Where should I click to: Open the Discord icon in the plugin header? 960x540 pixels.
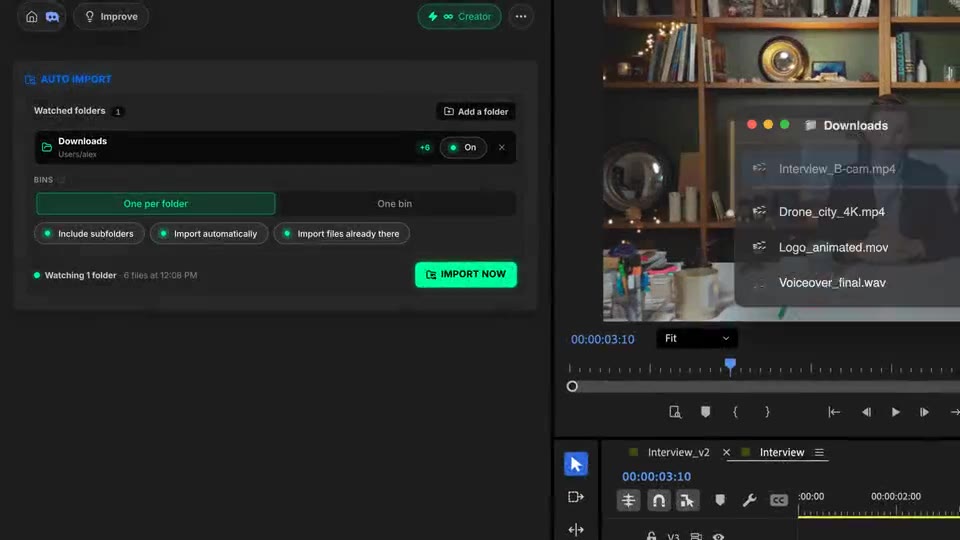pyautogui.click(x=53, y=17)
